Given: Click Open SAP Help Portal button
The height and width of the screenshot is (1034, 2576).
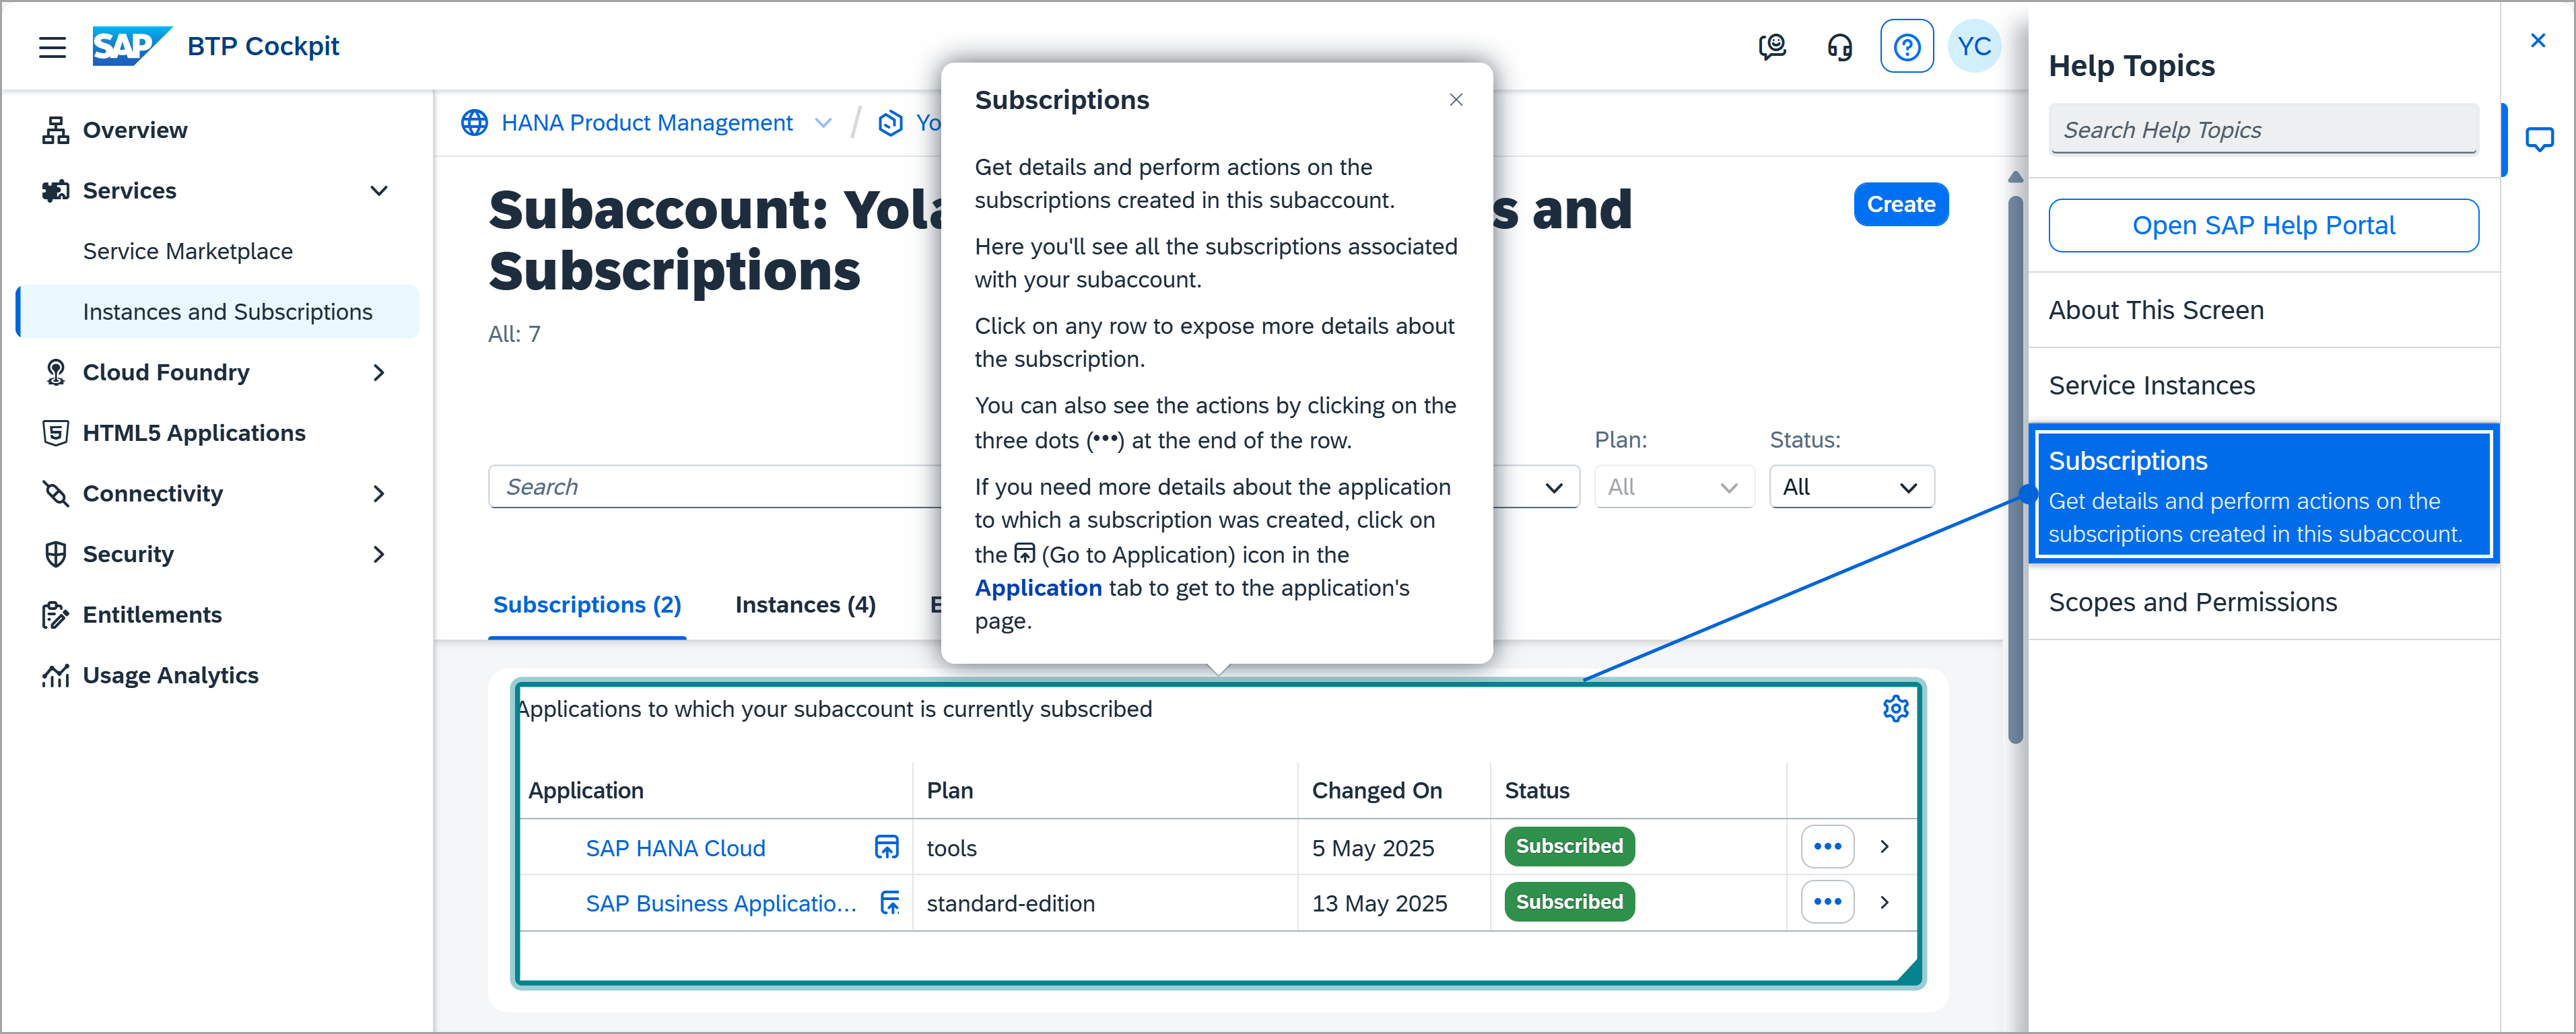Looking at the screenshot, I should (x=2263, y=225).
